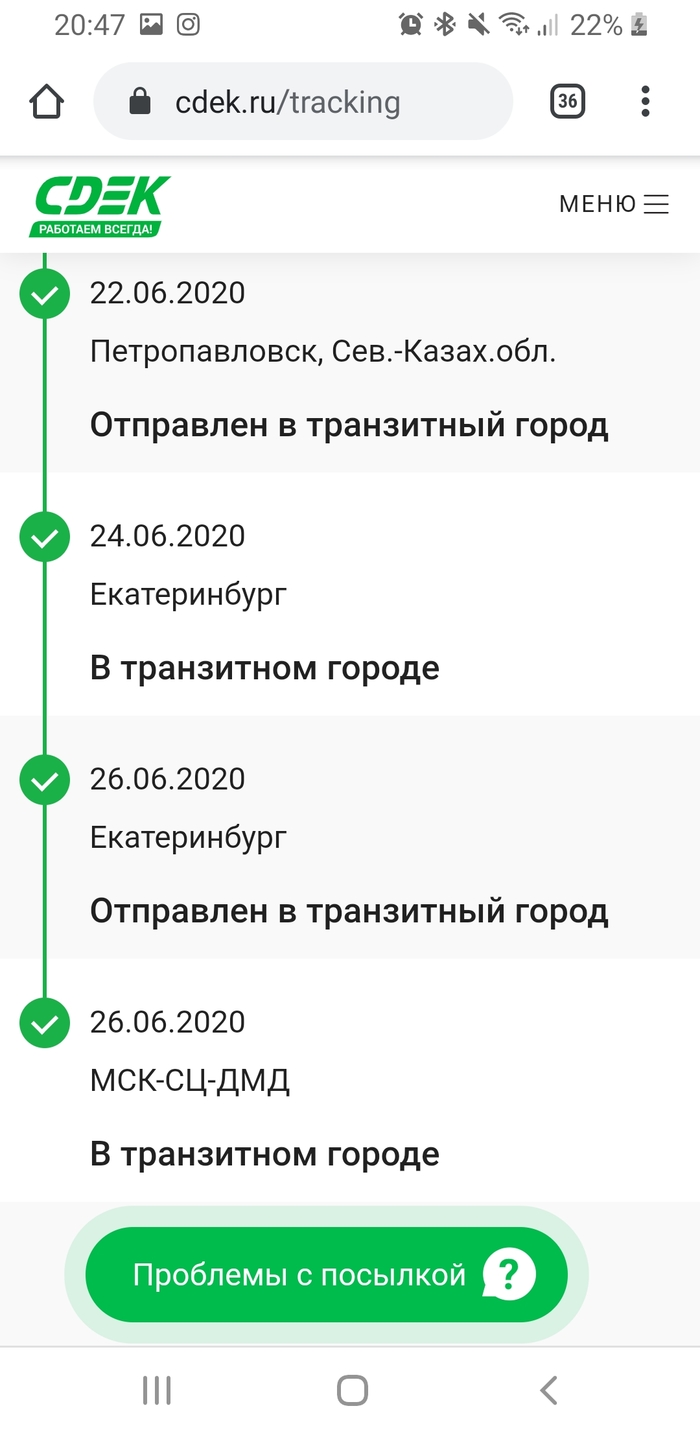This screenshot has width=700, height=1439.
Task: Select the Петропавловск, Сев.-Казах.обл. location text
Action: [x=322, y=352]
